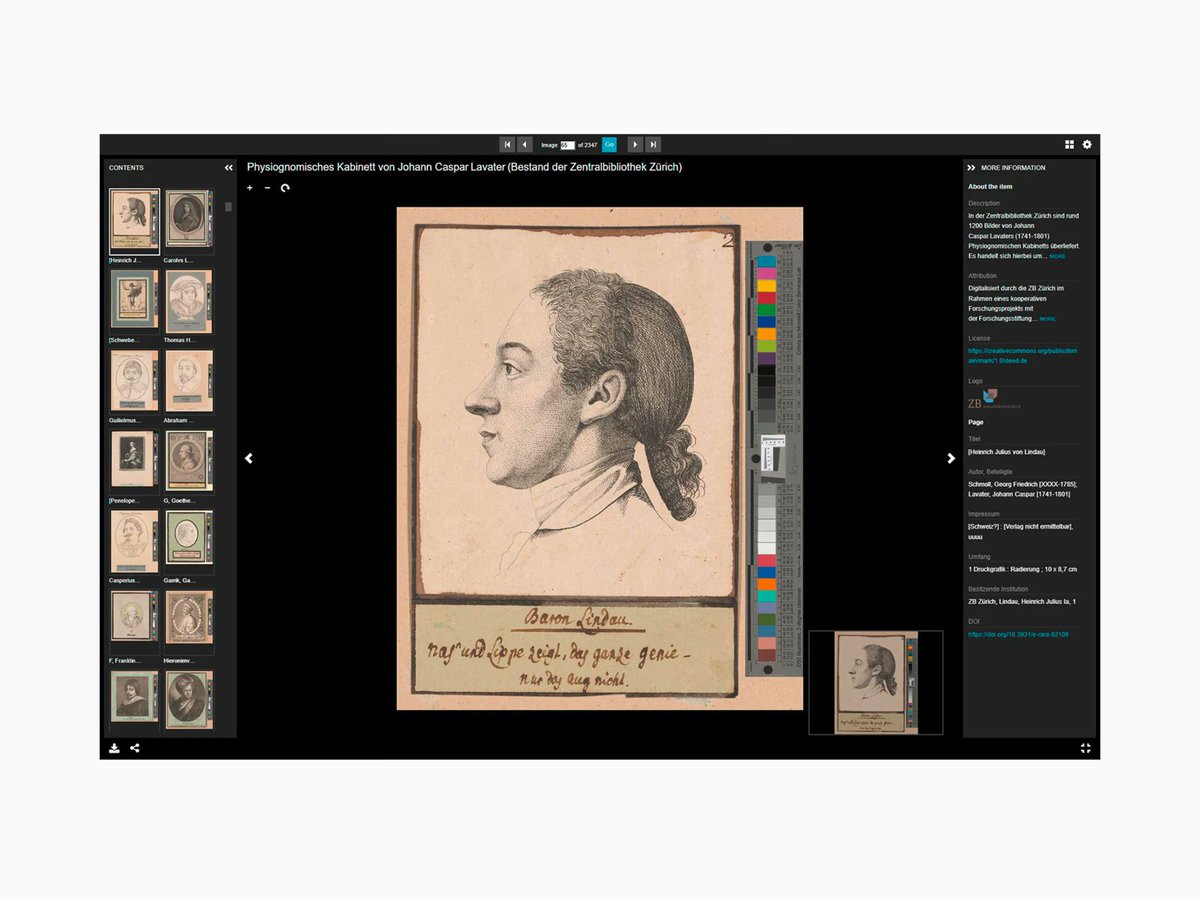Show next image using right canvas arrow
The width and height of the screenshot is (1200, 900).
(951, 458)
